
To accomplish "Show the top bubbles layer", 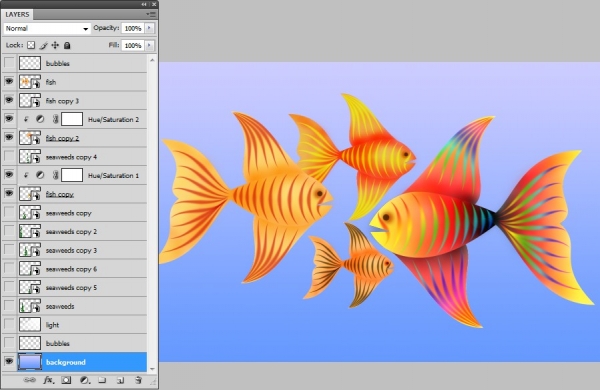I will [x=9, y=63].
